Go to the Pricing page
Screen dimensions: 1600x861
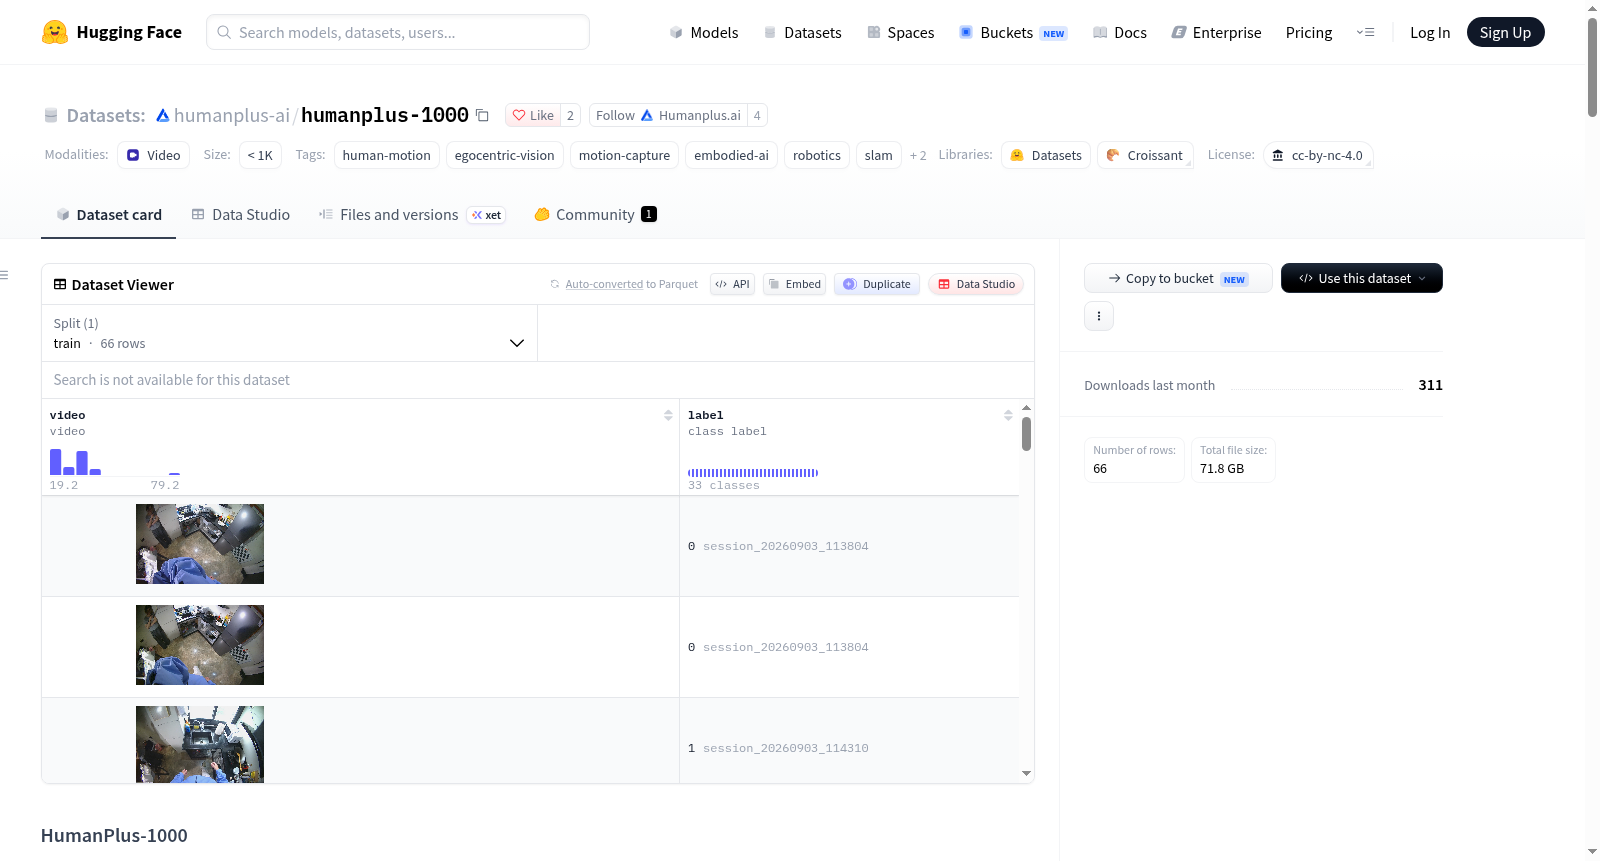[1309, 32]
